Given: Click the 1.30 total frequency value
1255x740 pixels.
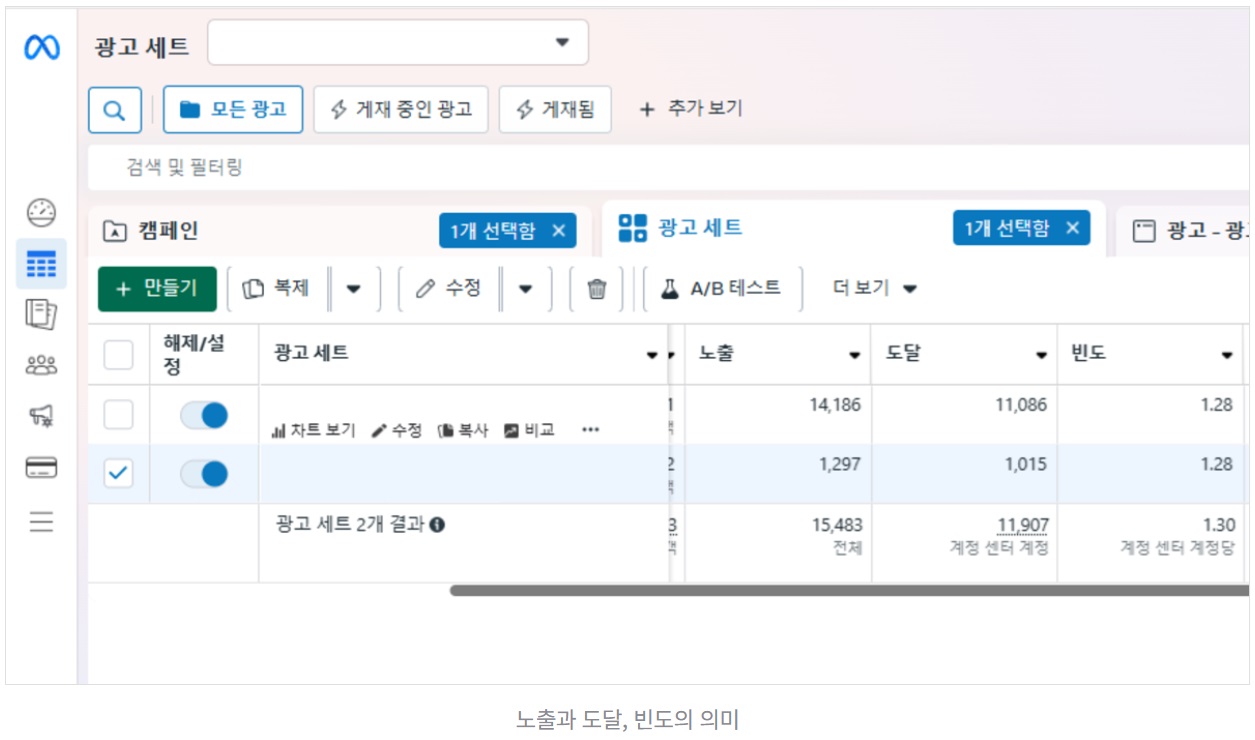Looking at the screenshot, I should (x=1219, y=525).
